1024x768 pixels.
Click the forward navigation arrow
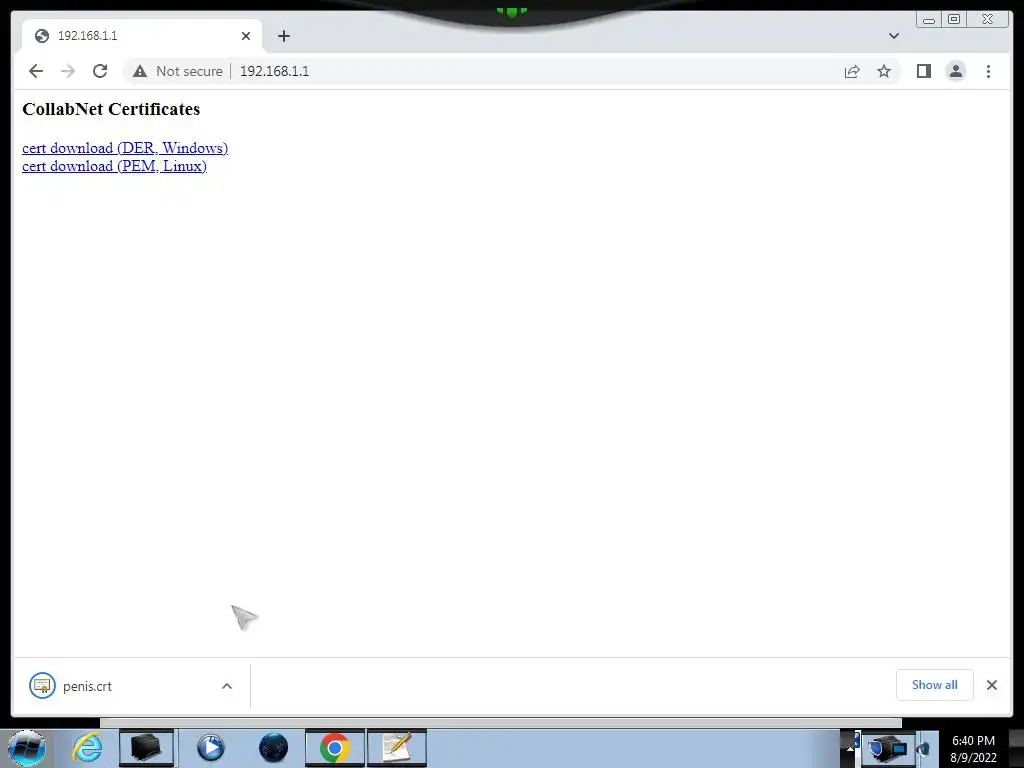tap(68, 71)
